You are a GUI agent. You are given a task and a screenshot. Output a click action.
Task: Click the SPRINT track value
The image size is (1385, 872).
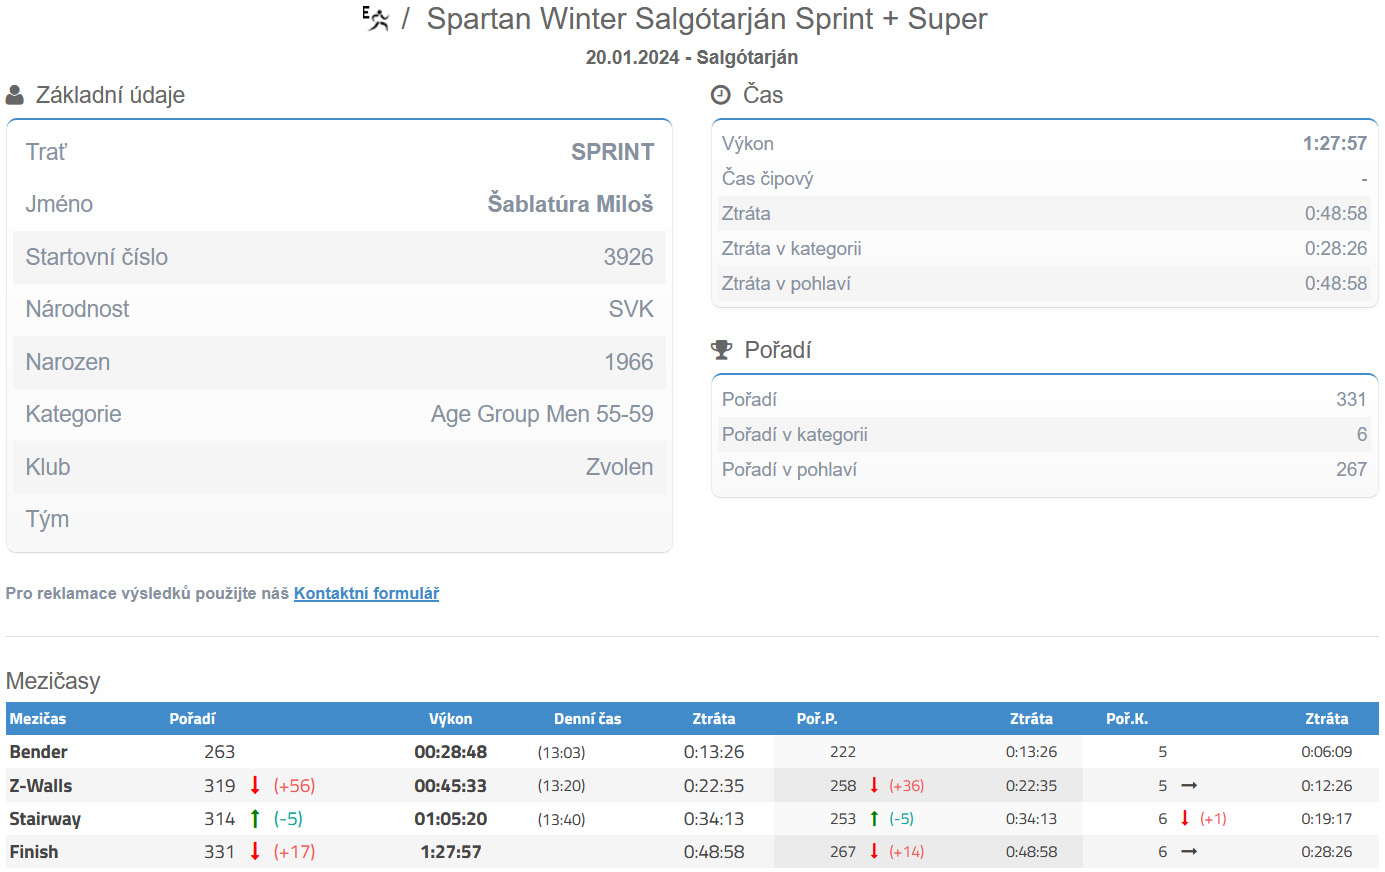612,152
